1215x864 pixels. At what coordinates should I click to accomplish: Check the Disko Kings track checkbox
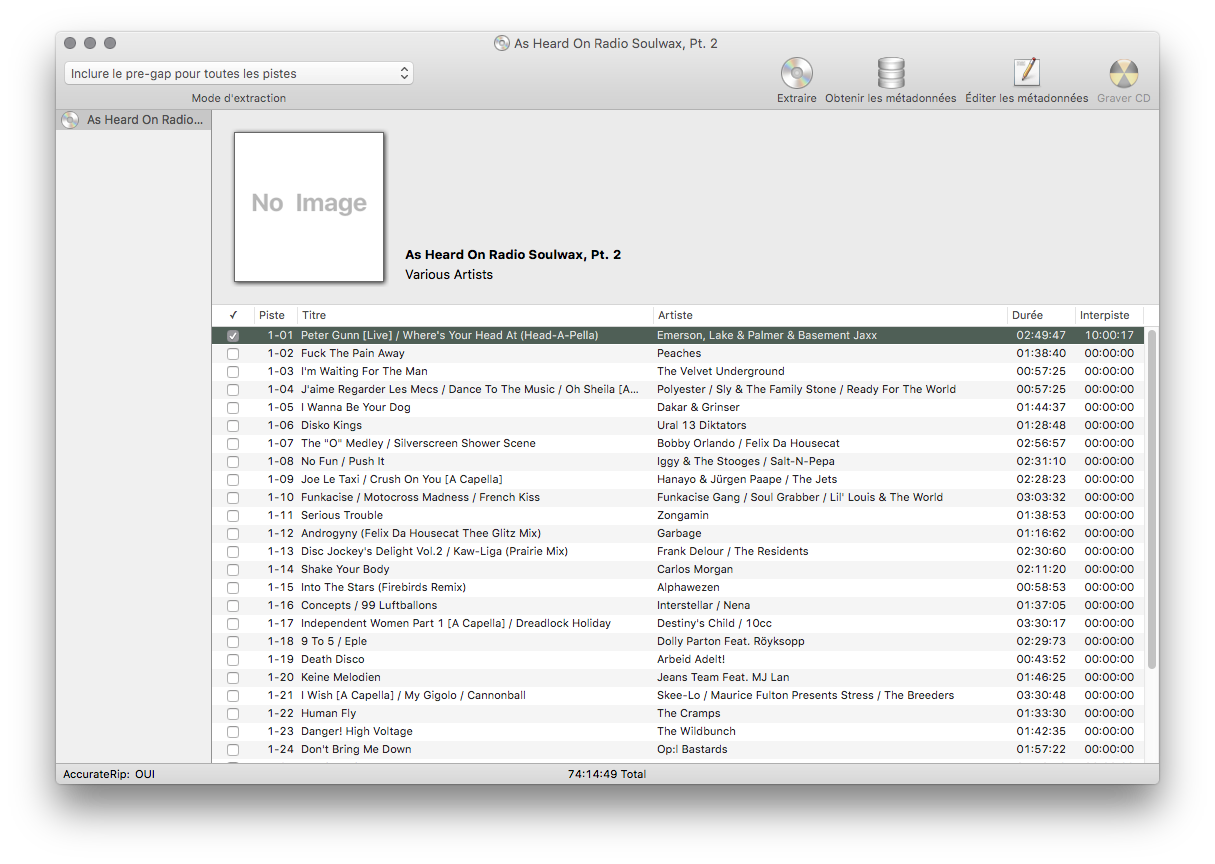click(233, 426)
